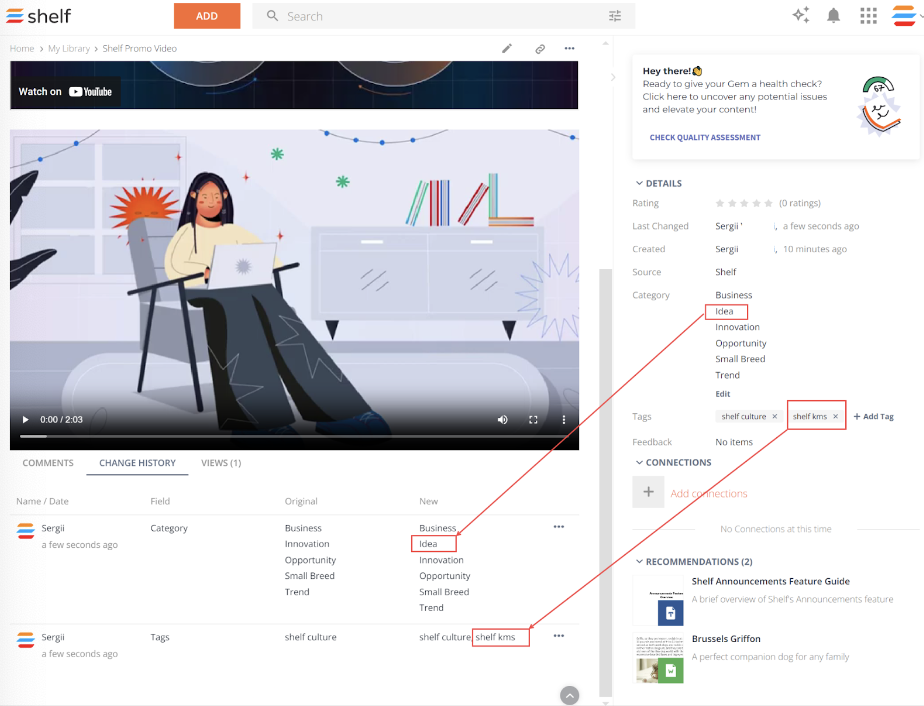Open the search filters icon
This screenshot has height=706, width=924.
point(614,16)
